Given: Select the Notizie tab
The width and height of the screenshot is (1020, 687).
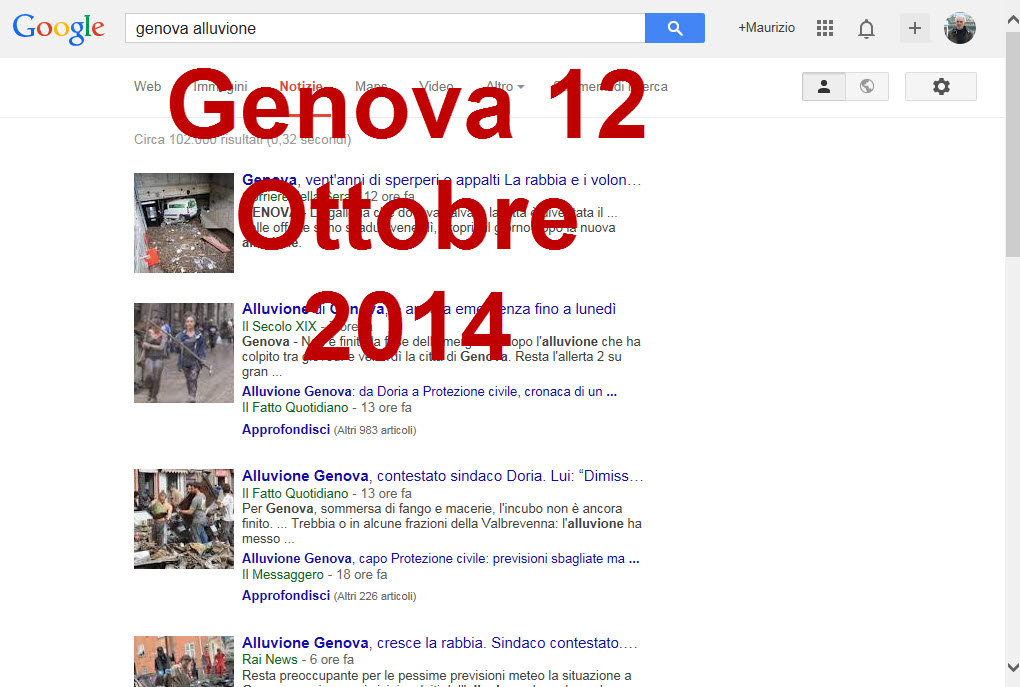Looking at the screenshot, I should pos(301,87).
